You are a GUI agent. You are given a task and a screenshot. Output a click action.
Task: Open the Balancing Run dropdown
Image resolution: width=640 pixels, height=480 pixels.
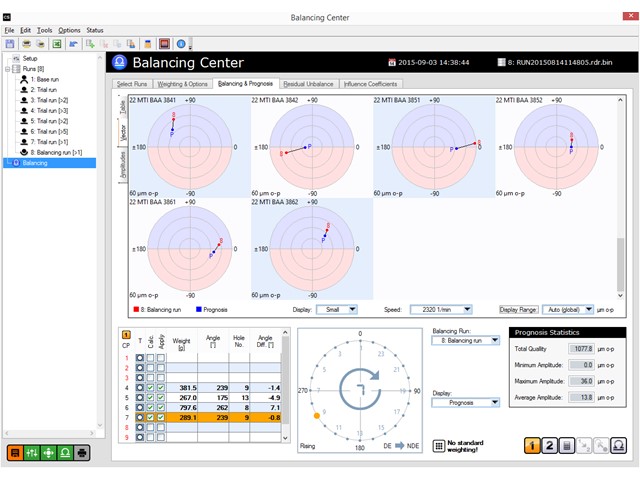(466, 341)
